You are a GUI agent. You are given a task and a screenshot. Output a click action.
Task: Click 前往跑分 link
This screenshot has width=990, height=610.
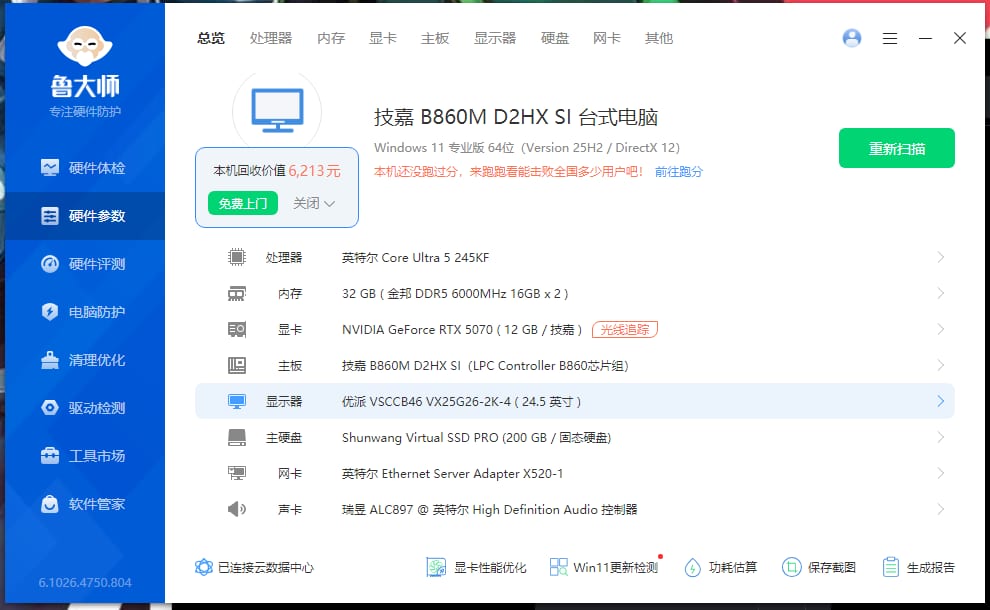pos(678,172)
